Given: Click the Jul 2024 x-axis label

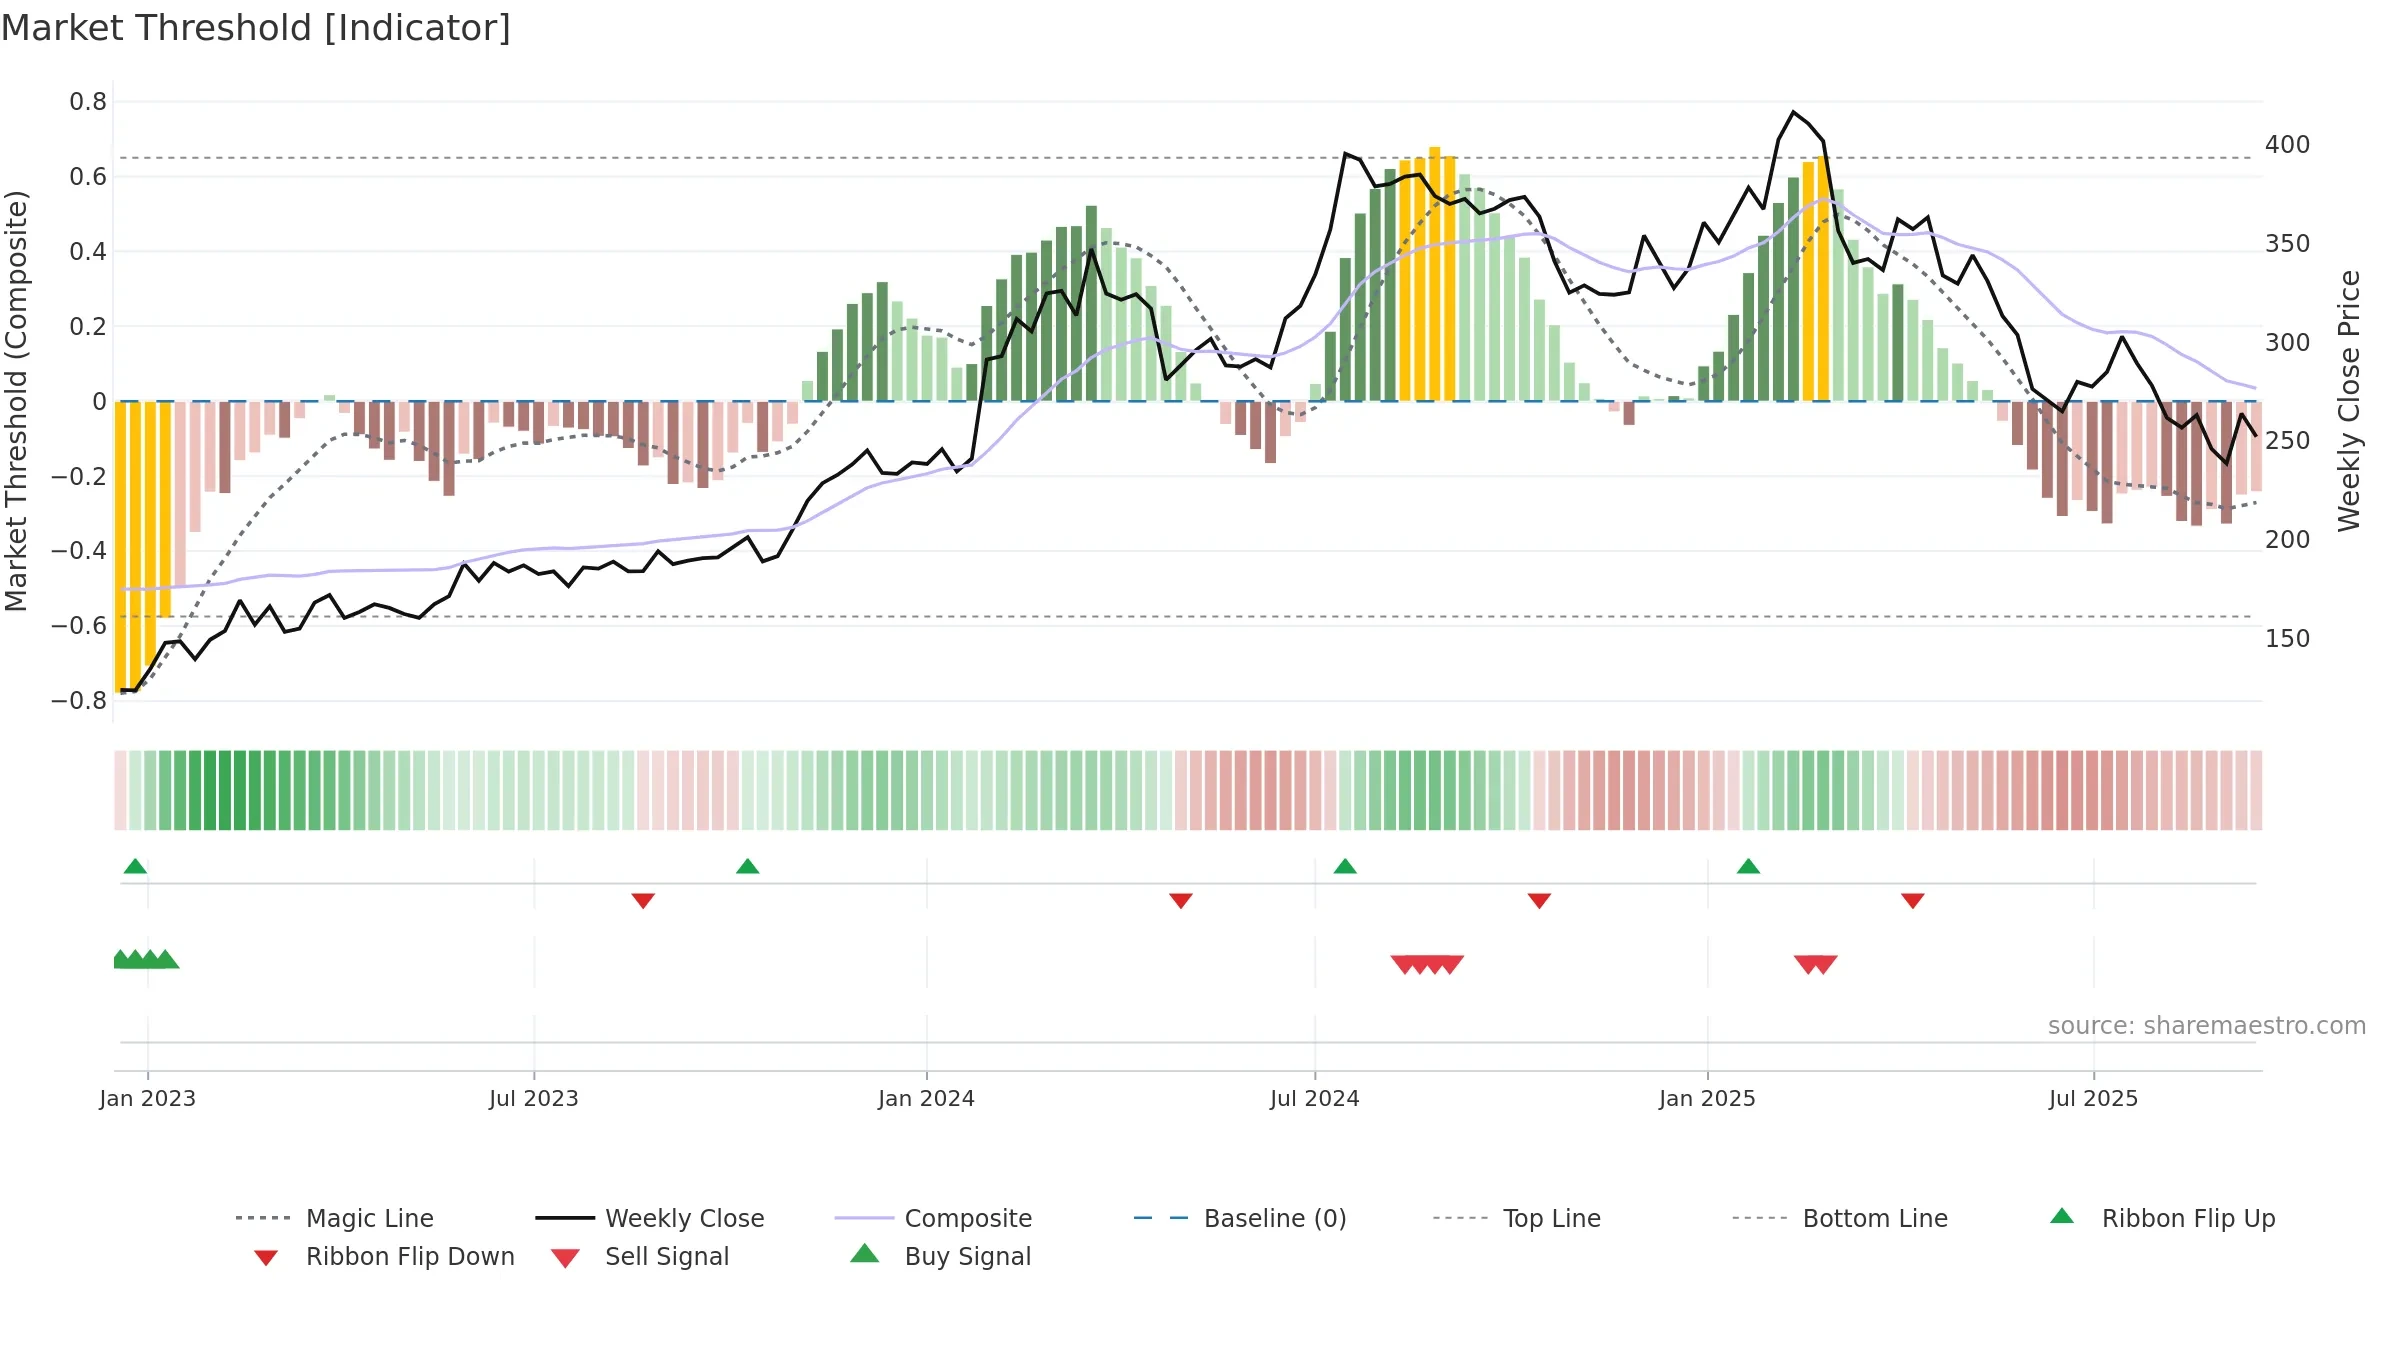Looking at the screenshot, I should pos(1315,1098).
